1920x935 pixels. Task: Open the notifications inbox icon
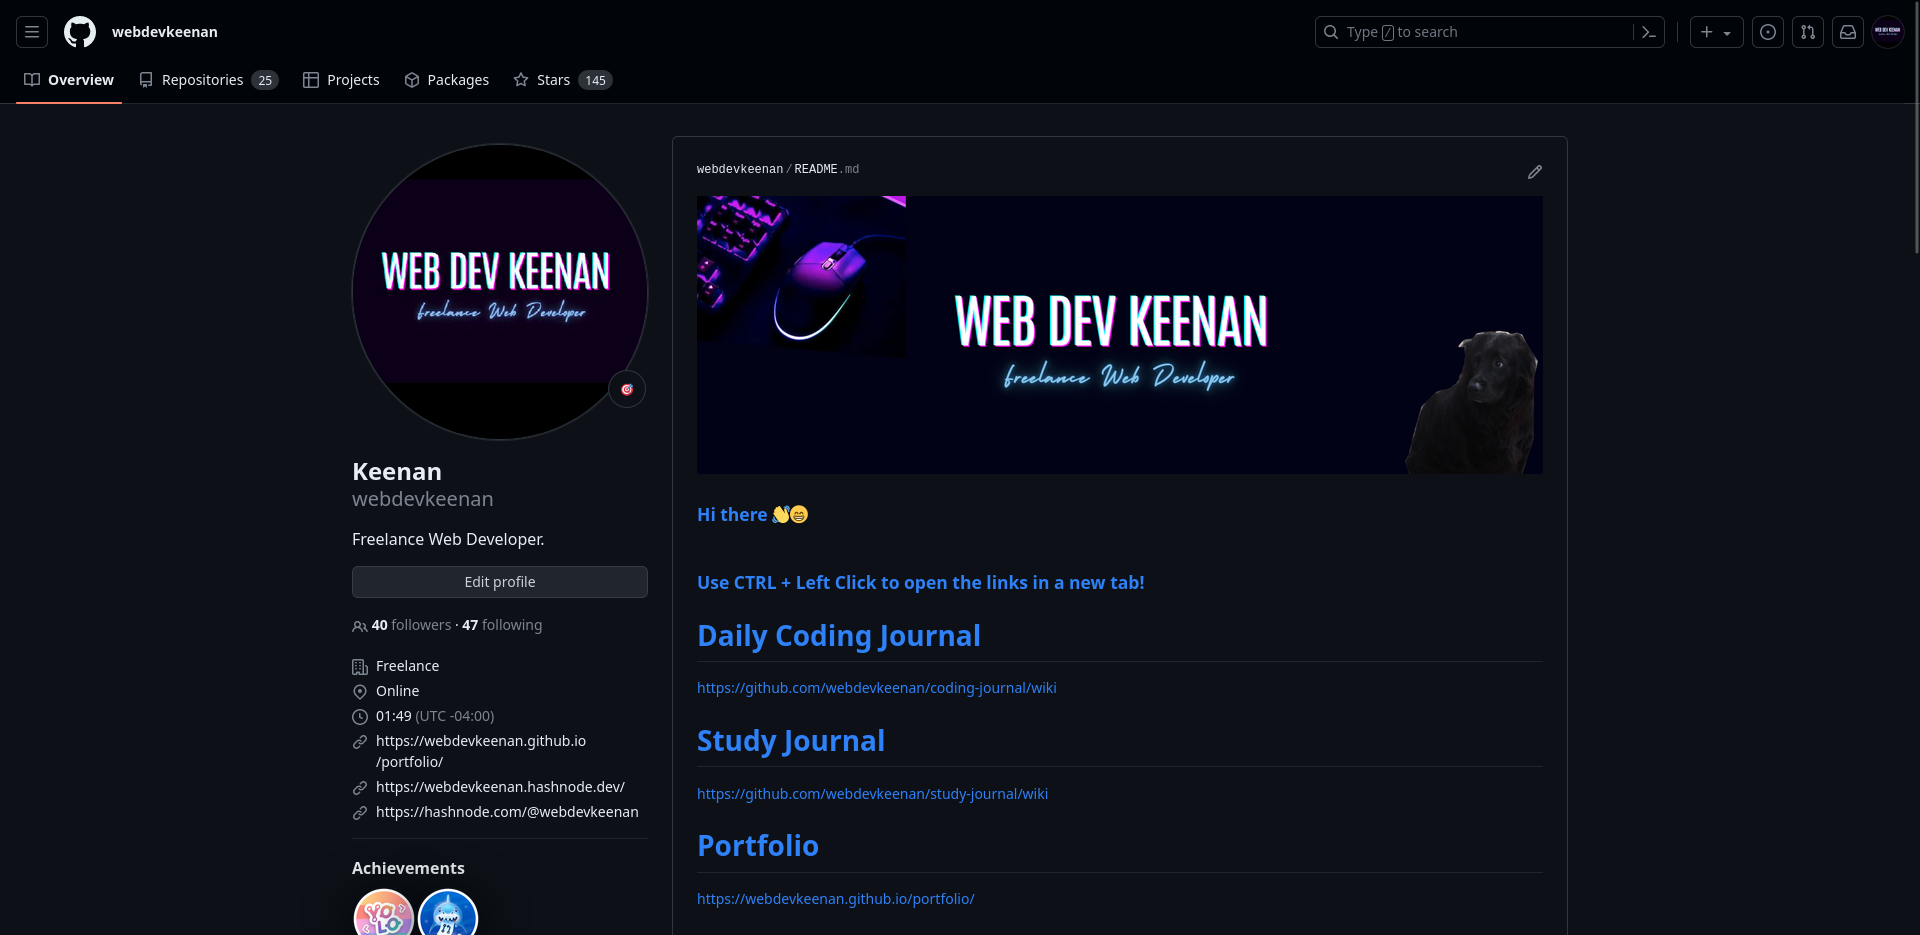pos(1848,32)
